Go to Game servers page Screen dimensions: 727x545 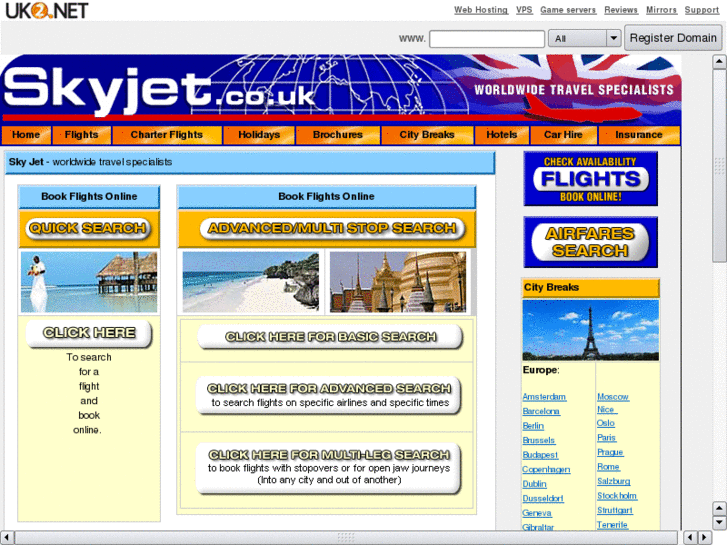[x=568, y=10]
